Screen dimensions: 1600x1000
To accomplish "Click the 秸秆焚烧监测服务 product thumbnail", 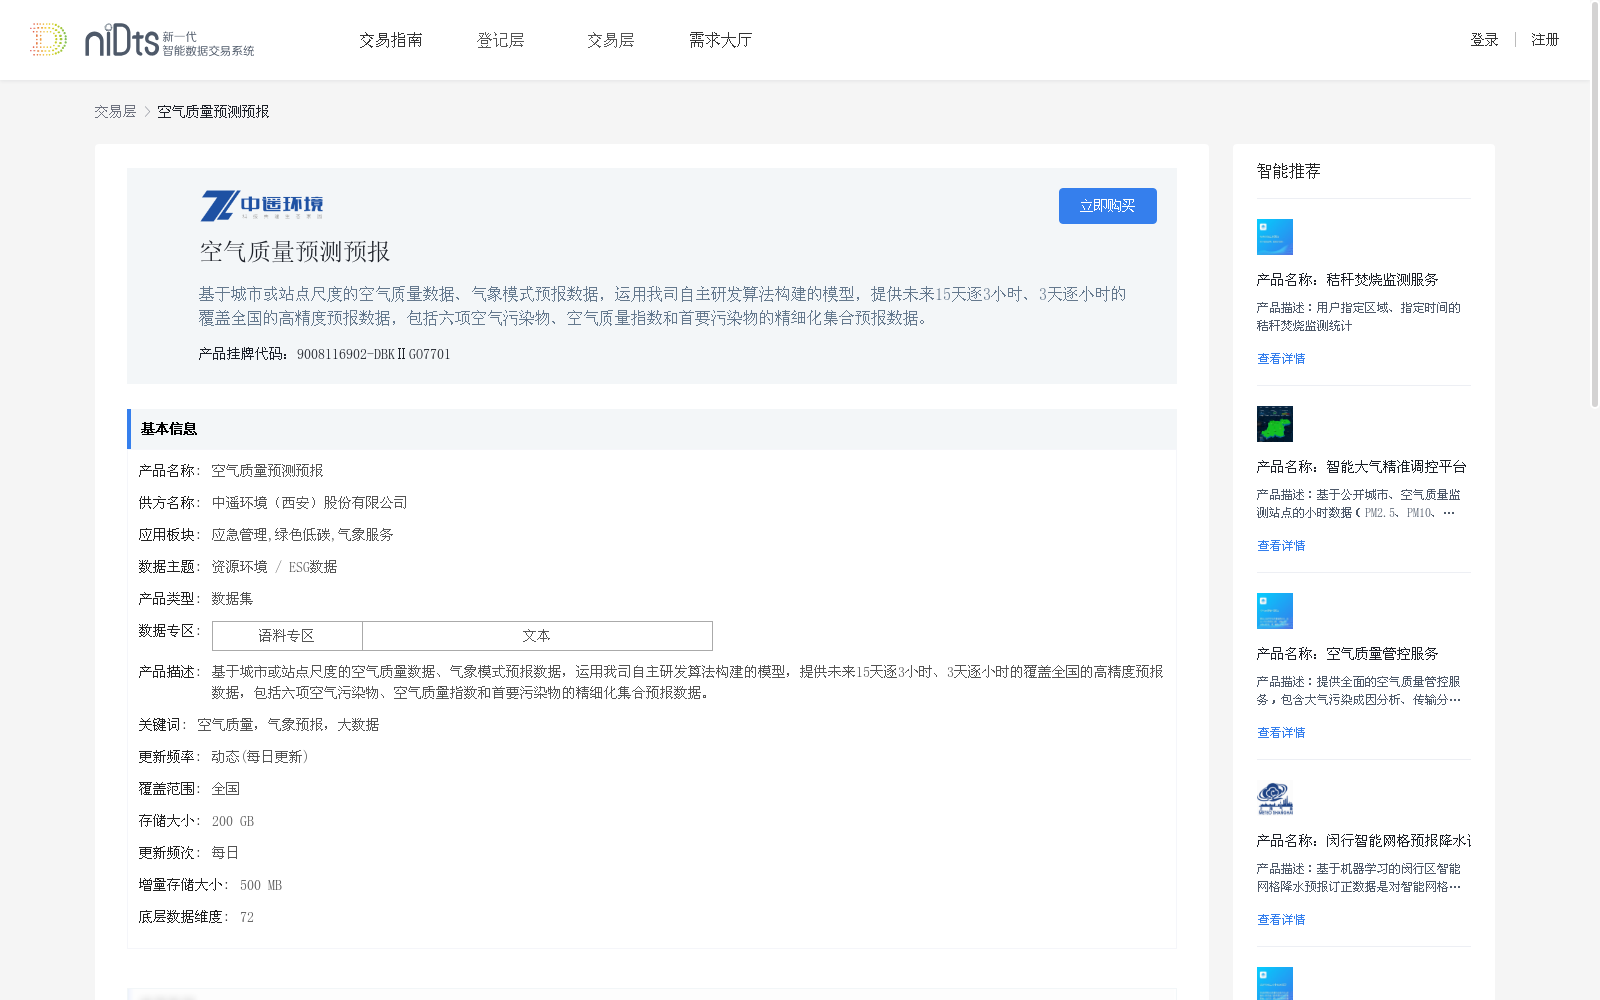I will pos(1275,237).
